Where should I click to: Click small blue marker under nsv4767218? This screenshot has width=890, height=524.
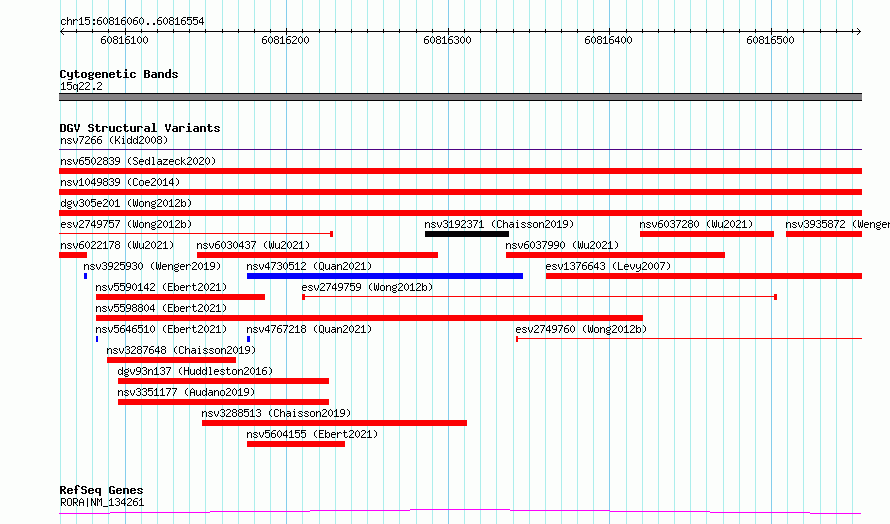click(249, 339)
